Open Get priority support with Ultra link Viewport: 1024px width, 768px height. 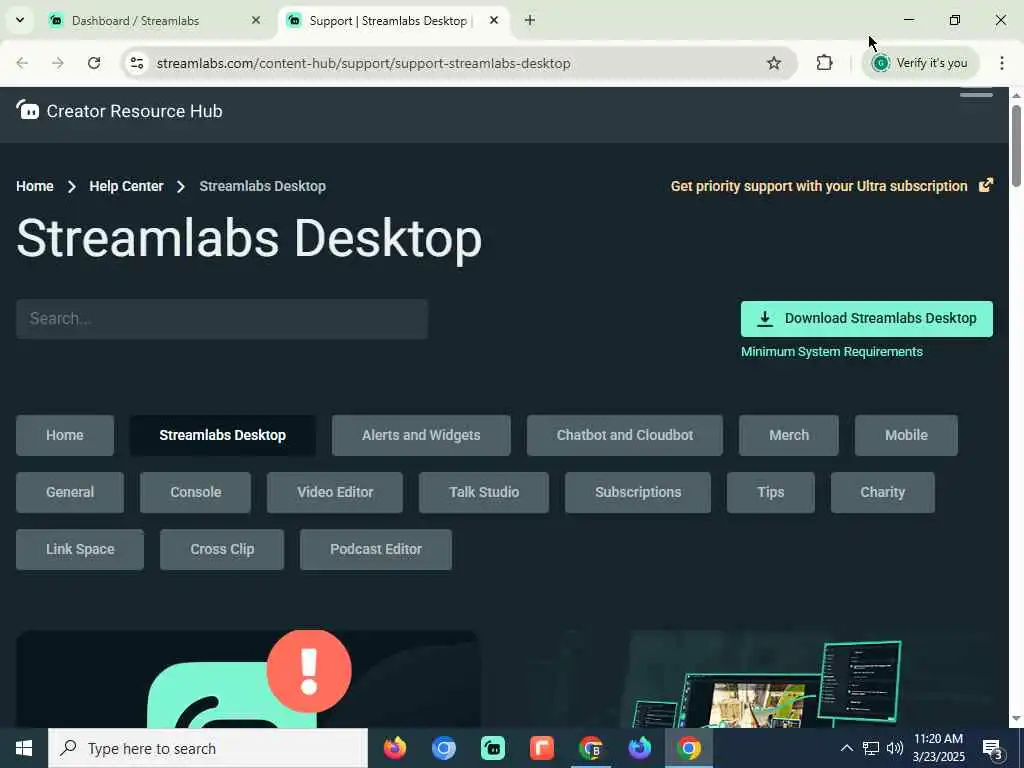[x=819, y=186]
